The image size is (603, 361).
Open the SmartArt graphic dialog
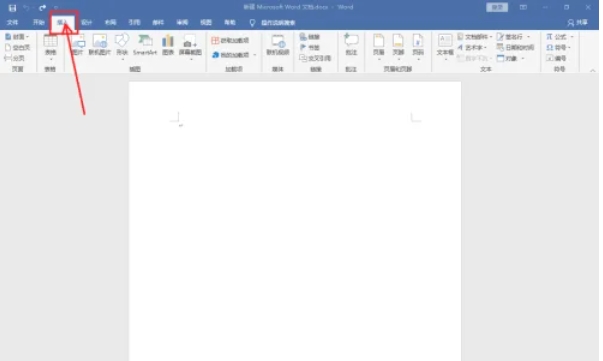coord(145,45)
